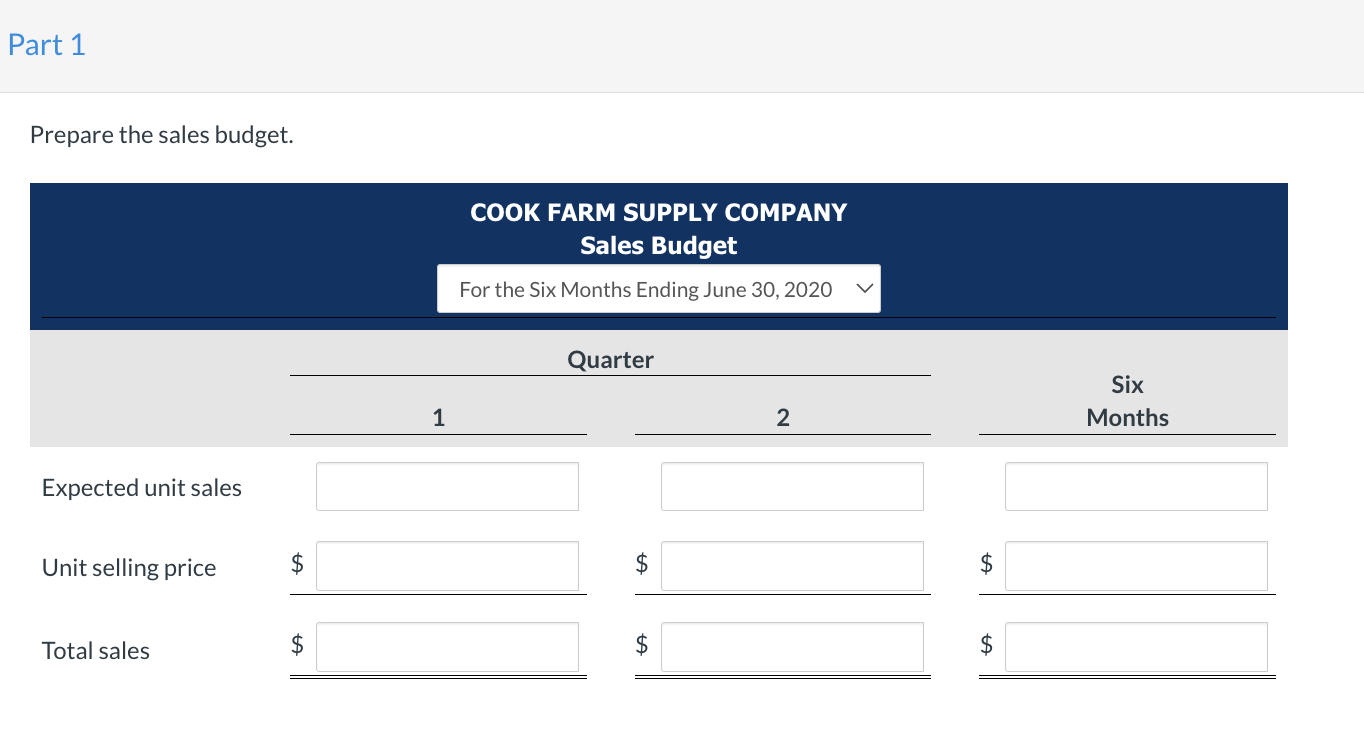Click the Unit selling price row label

(129, 568)
